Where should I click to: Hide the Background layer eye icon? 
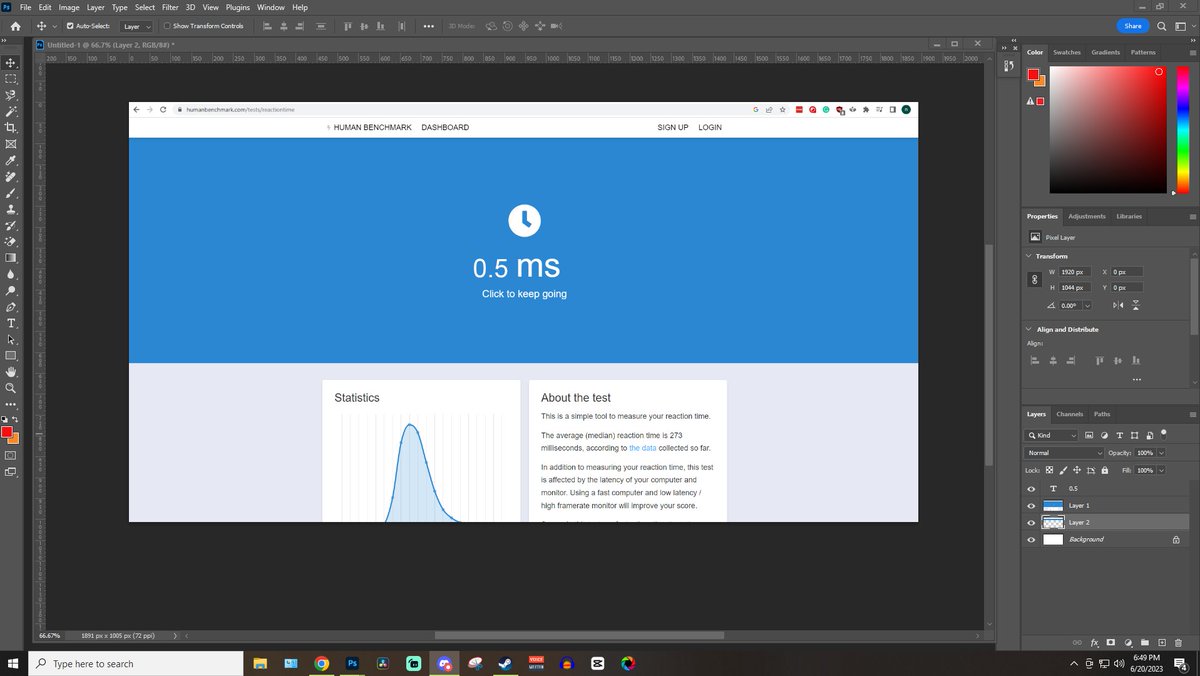1031,539
